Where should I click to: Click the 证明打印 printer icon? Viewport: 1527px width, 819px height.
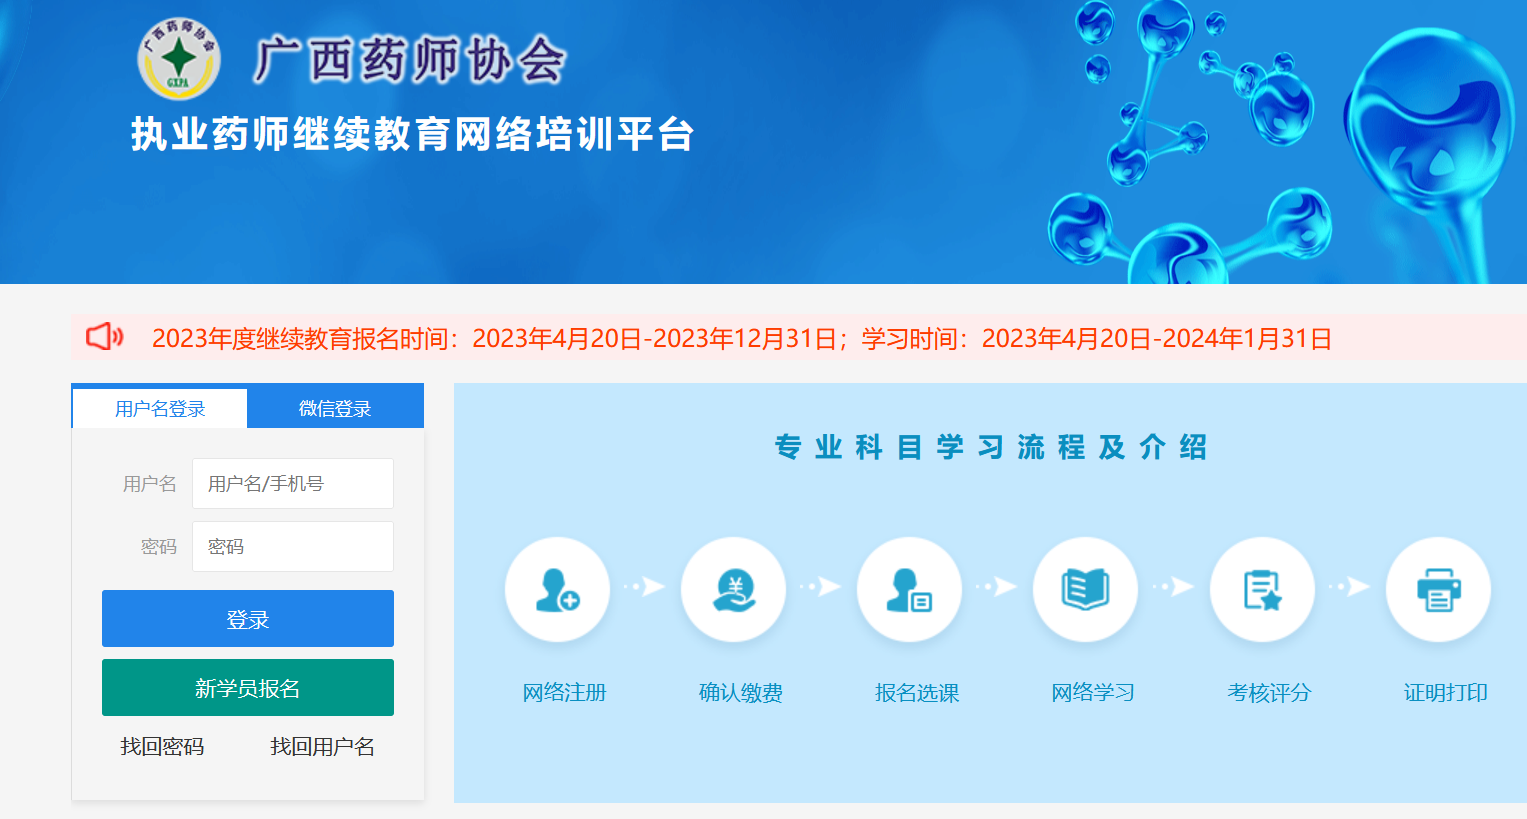(x=1438, y=589)
